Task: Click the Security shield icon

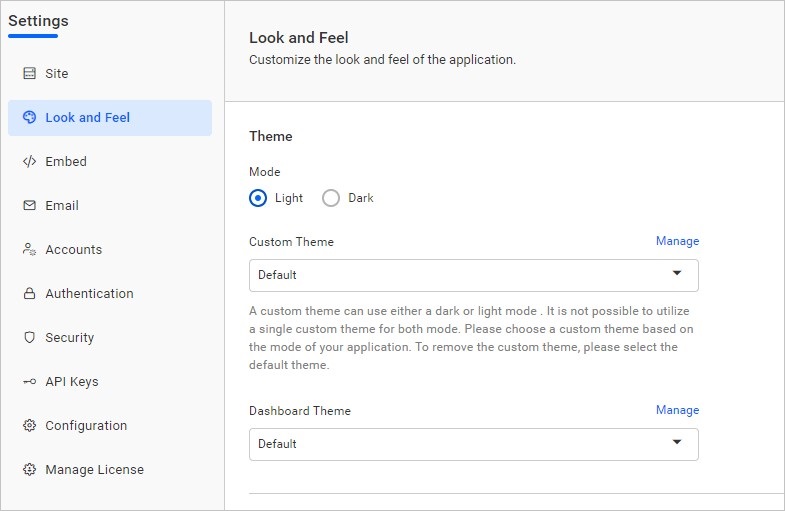Action: 29,338
